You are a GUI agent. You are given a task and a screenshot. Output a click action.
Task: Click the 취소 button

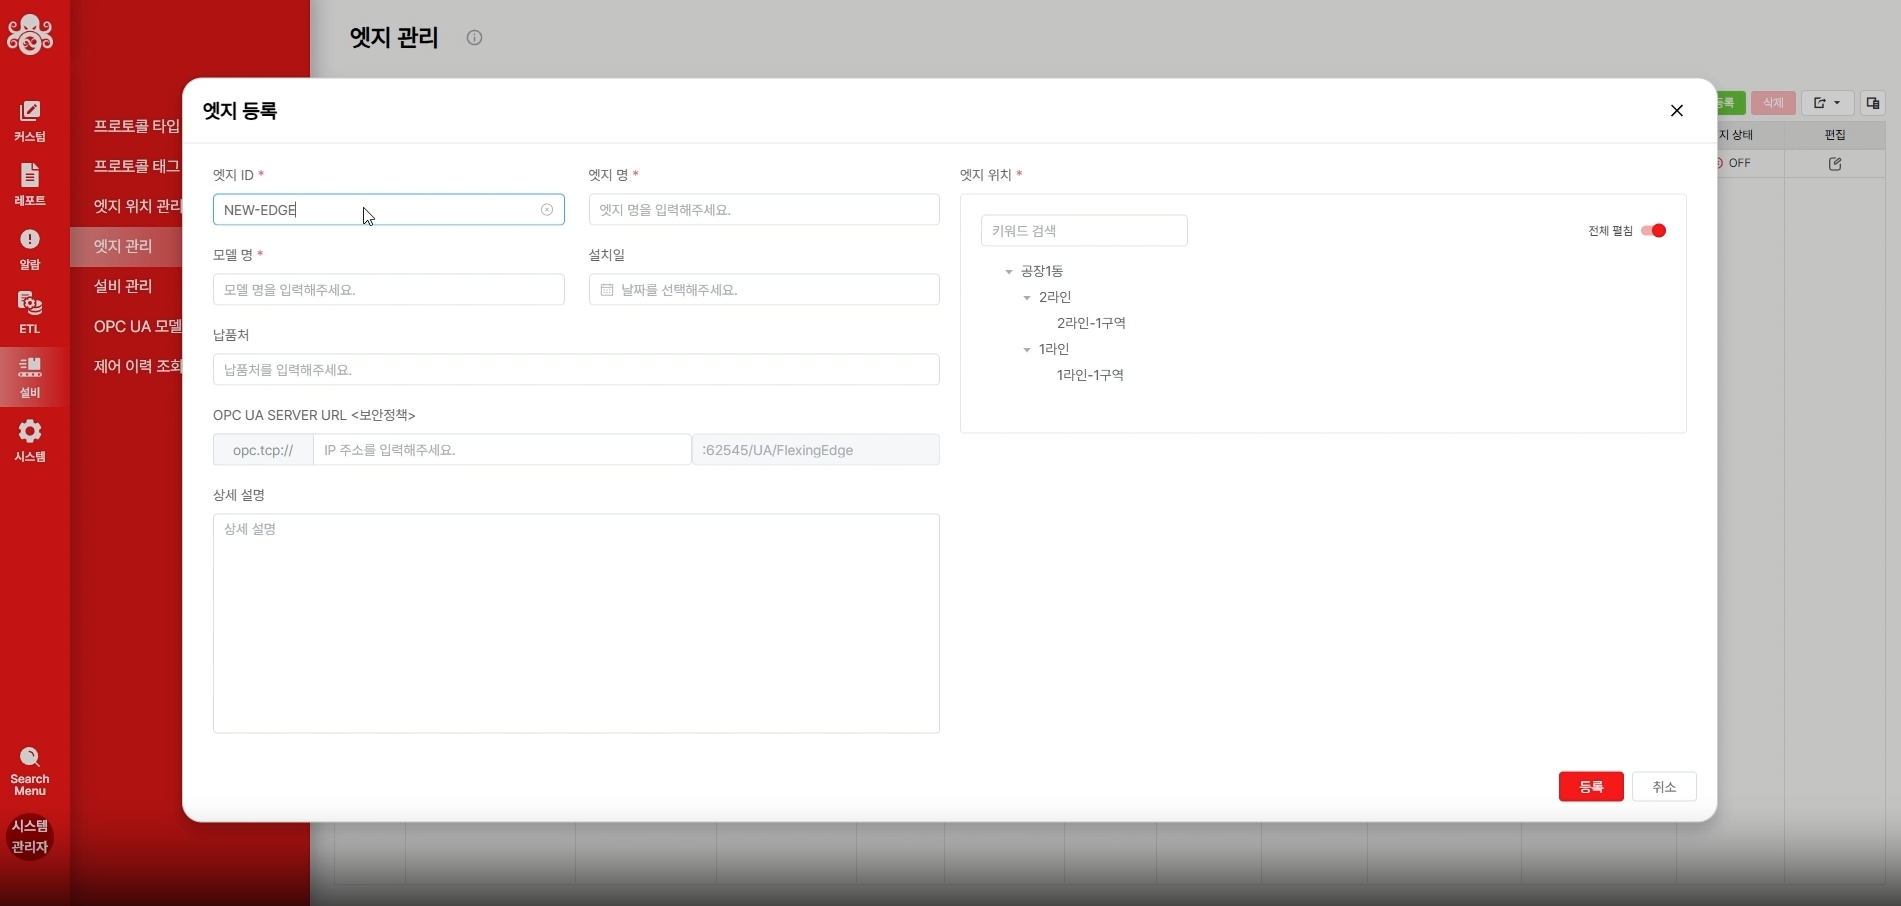point(1664,787)
